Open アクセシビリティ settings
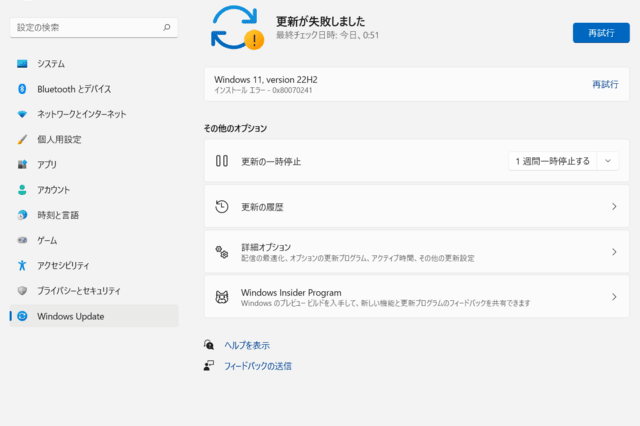Image resolution: width=640 pixels, height=426 pixels. 94,266
